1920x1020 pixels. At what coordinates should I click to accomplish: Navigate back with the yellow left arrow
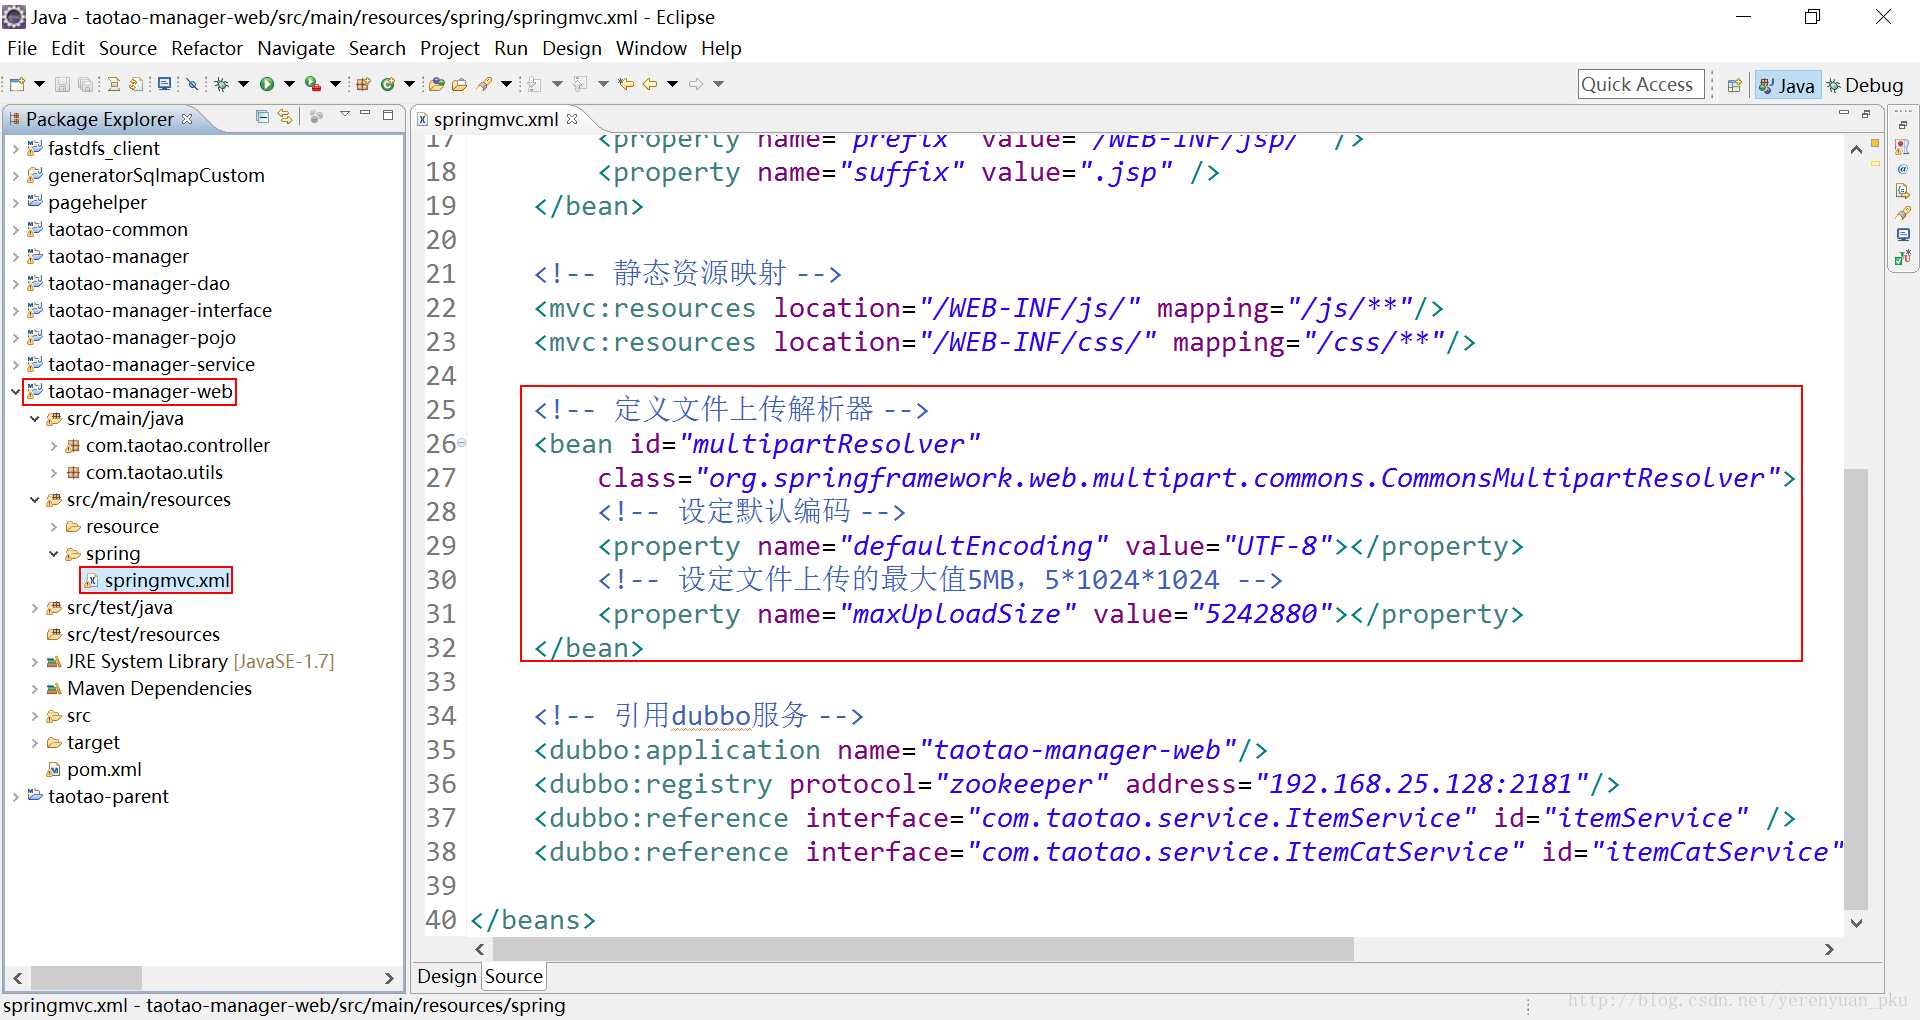tap(650, 84)
